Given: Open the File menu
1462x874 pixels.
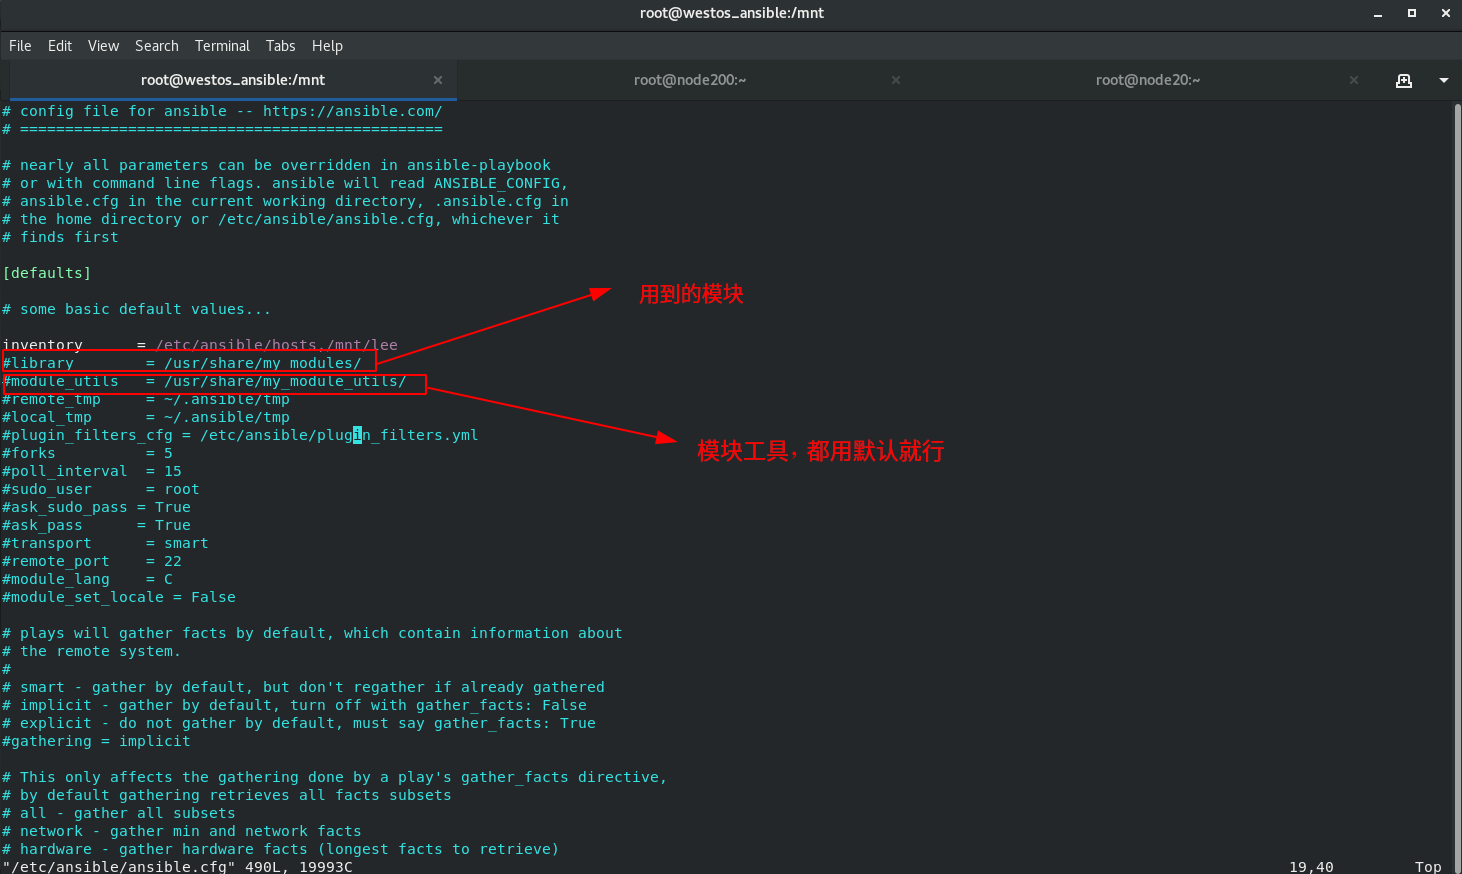Looking at the screenshot, I should click(x=20, y=46).
